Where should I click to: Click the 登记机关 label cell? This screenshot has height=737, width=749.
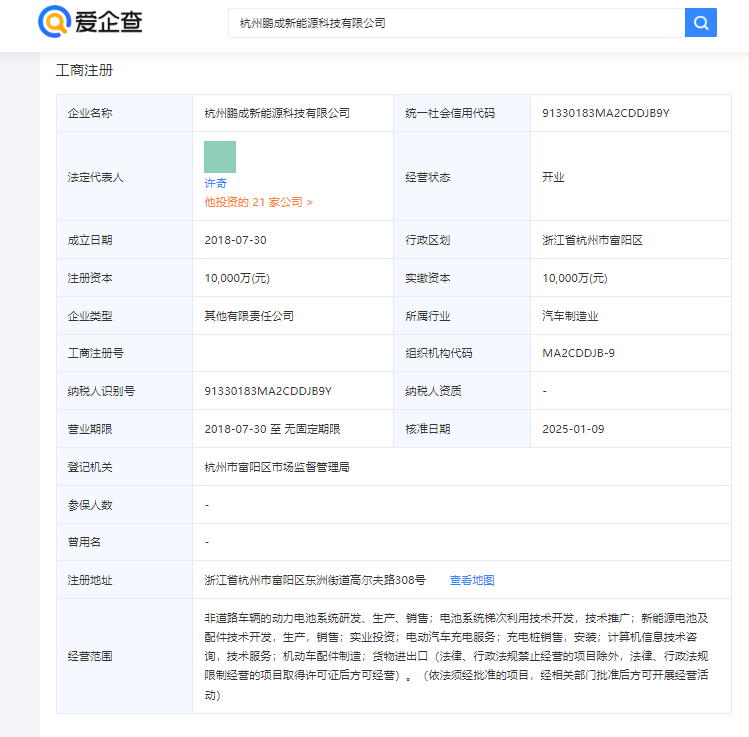(x=125, y=467)
